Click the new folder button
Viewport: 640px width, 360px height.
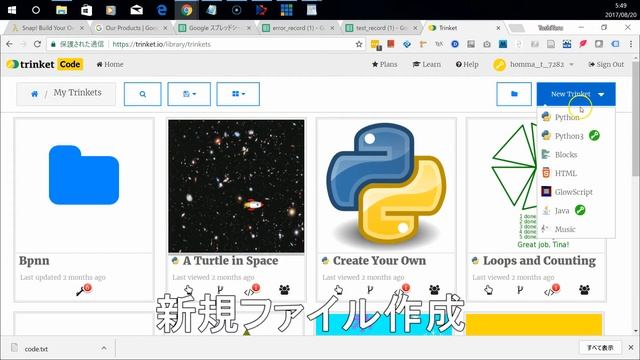coord(514,94)
